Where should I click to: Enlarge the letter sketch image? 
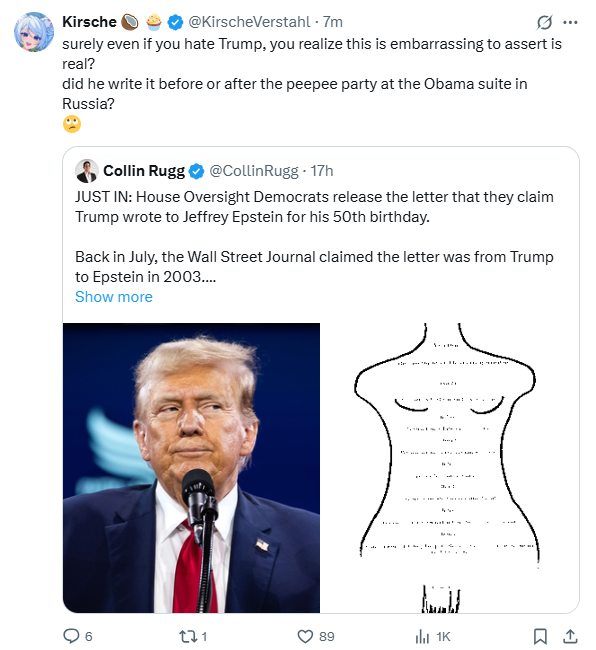click(450, 468)
